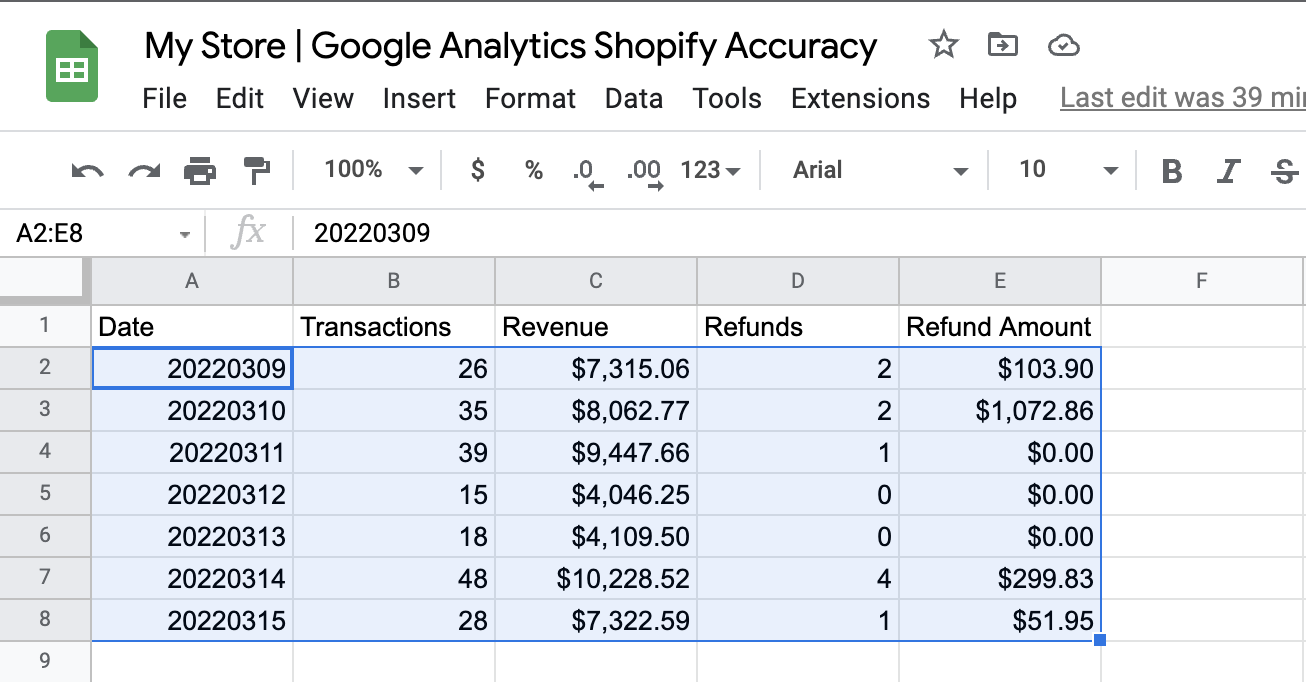Toggle italic formatting
Viewport: 1306px width, 682px height.
coord(1229,171)
